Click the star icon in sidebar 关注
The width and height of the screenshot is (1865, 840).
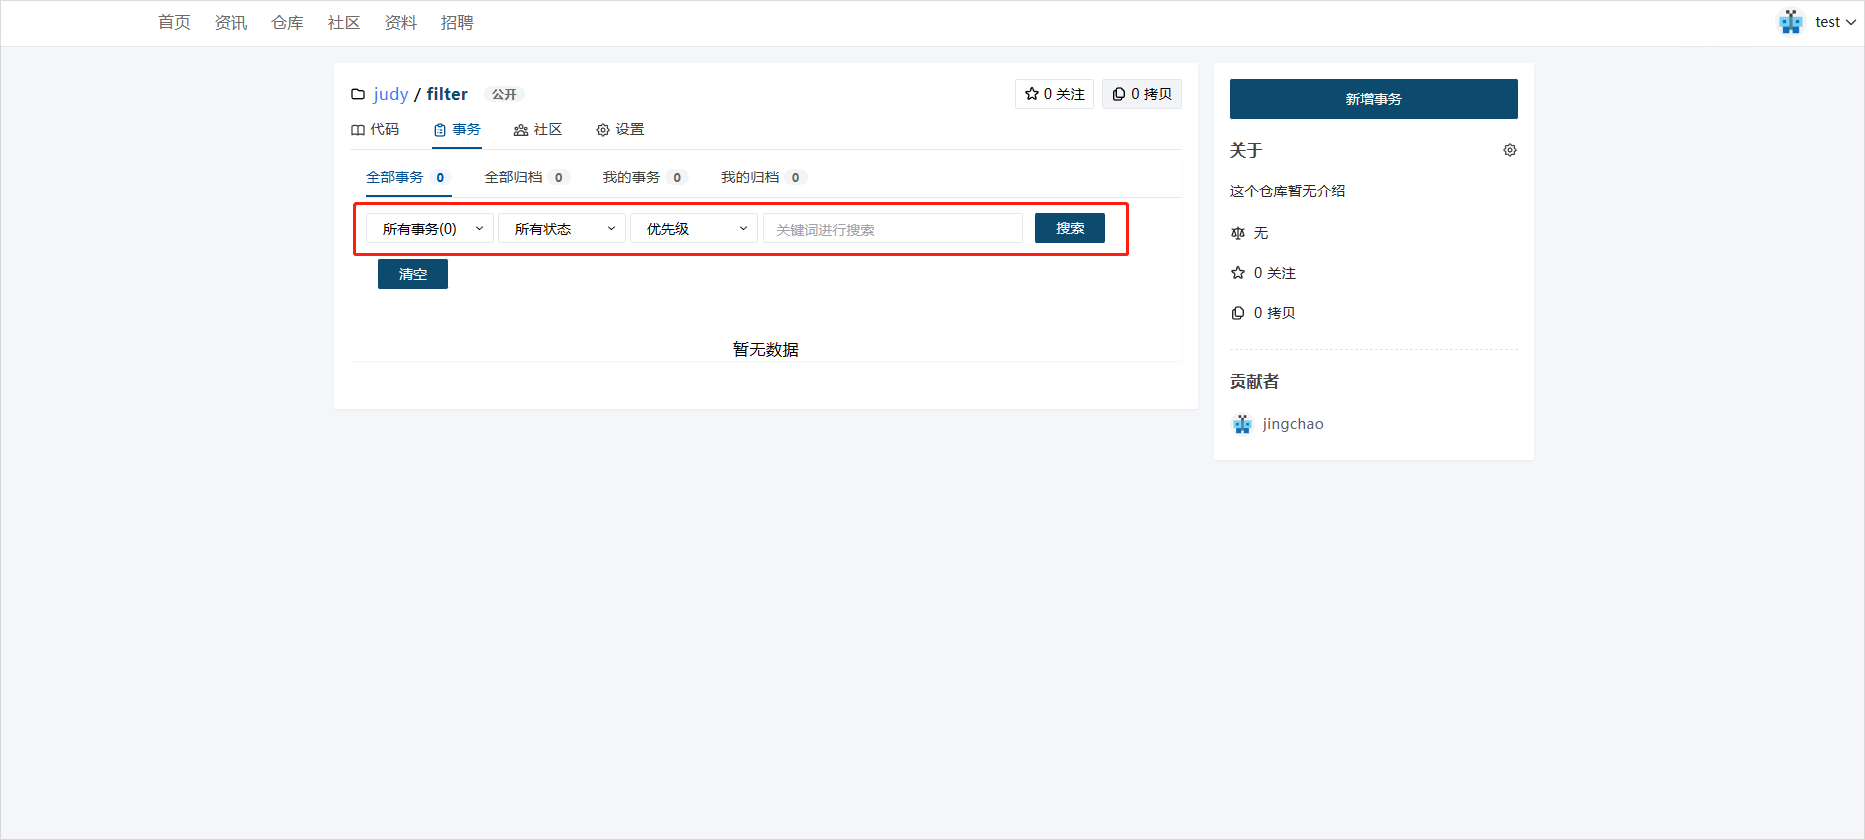(1238, 273)
